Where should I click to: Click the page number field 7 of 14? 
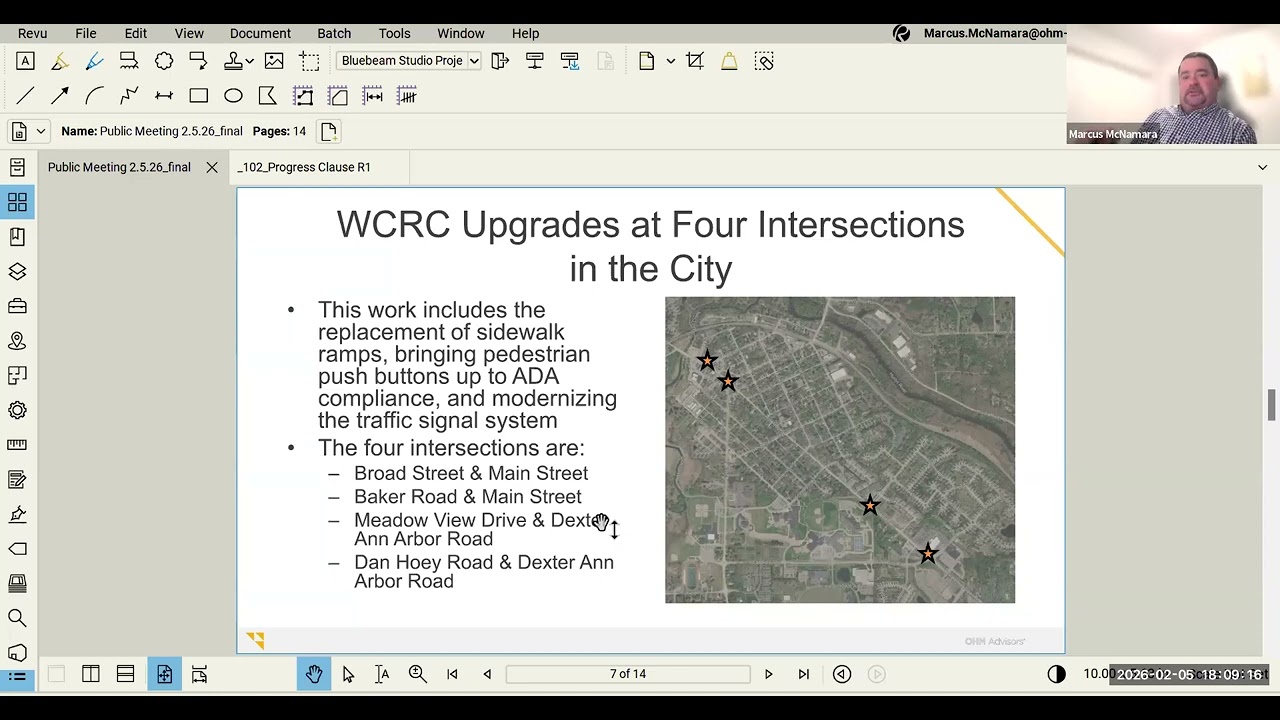[x=628, y=674]
